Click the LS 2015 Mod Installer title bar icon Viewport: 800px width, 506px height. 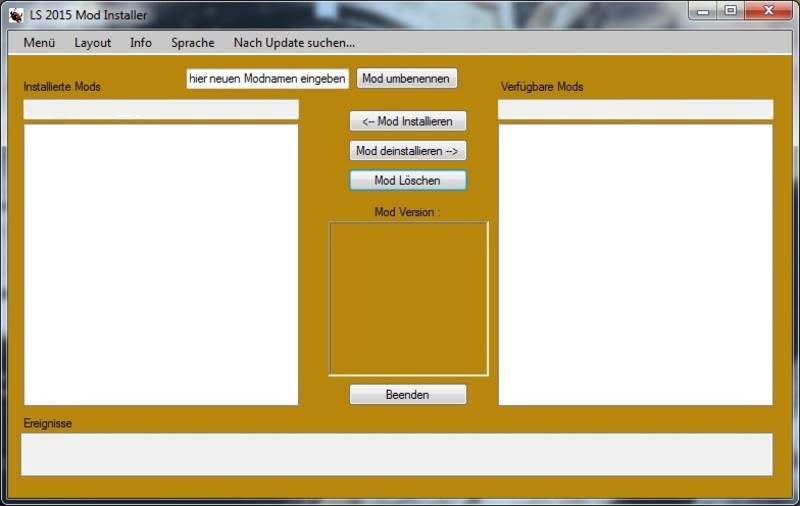[x=16, y=15]
